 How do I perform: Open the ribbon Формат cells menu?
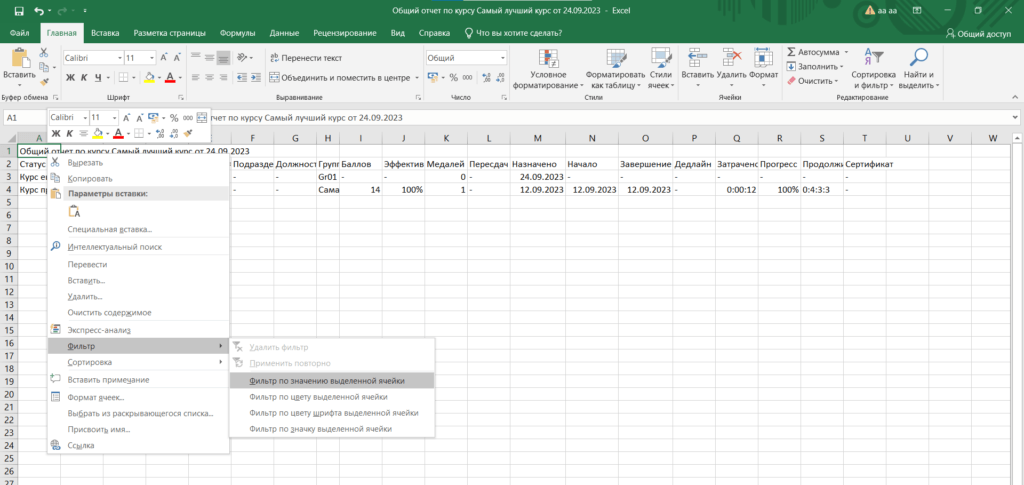(x=763, y=69)
